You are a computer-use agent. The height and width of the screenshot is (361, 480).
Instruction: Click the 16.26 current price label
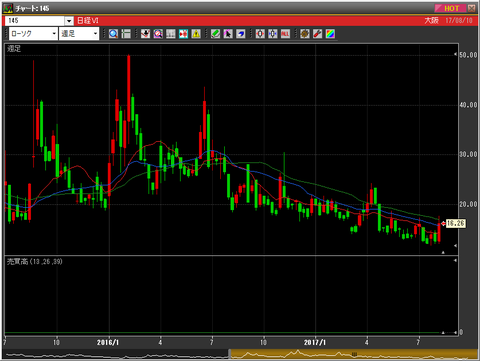456,223
